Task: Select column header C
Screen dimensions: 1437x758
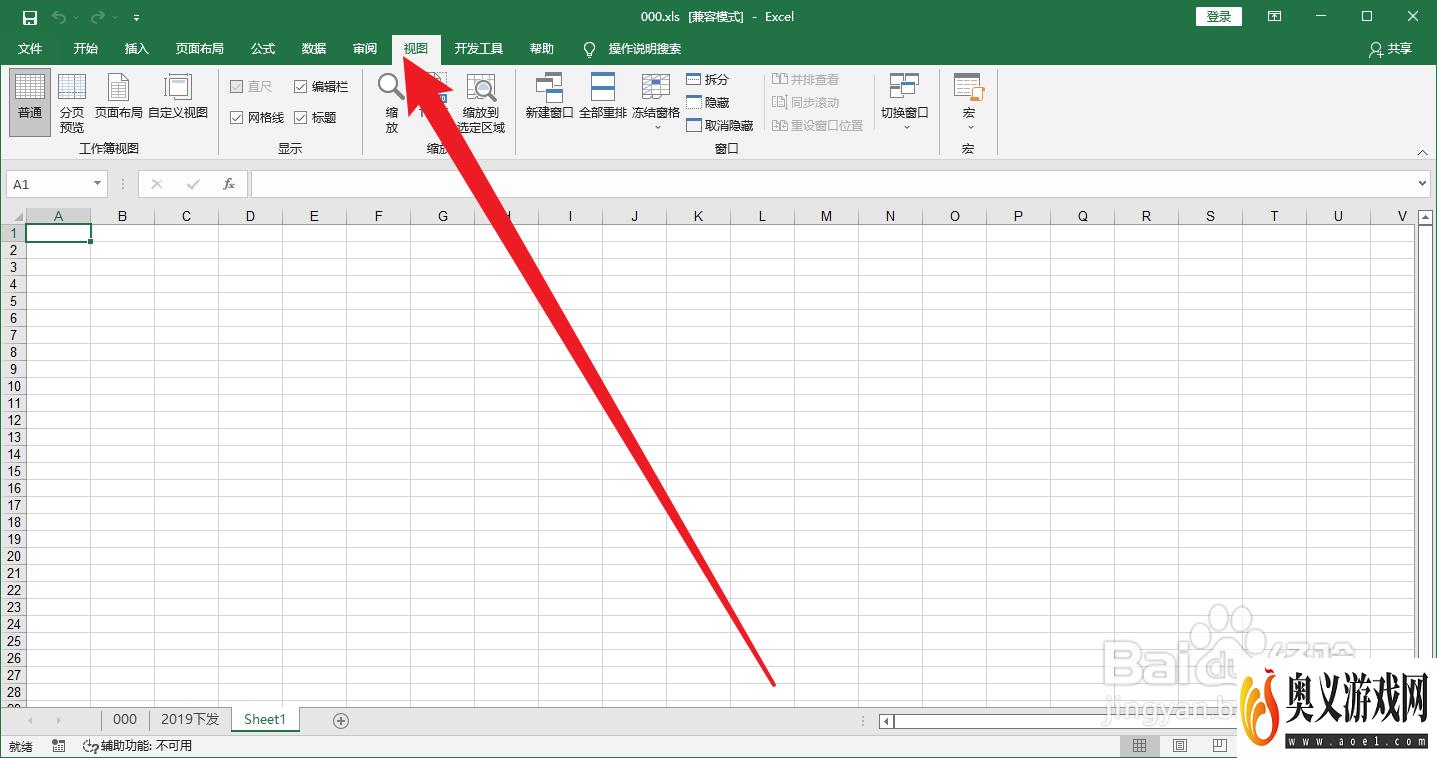Action: (x=186, y=216)
